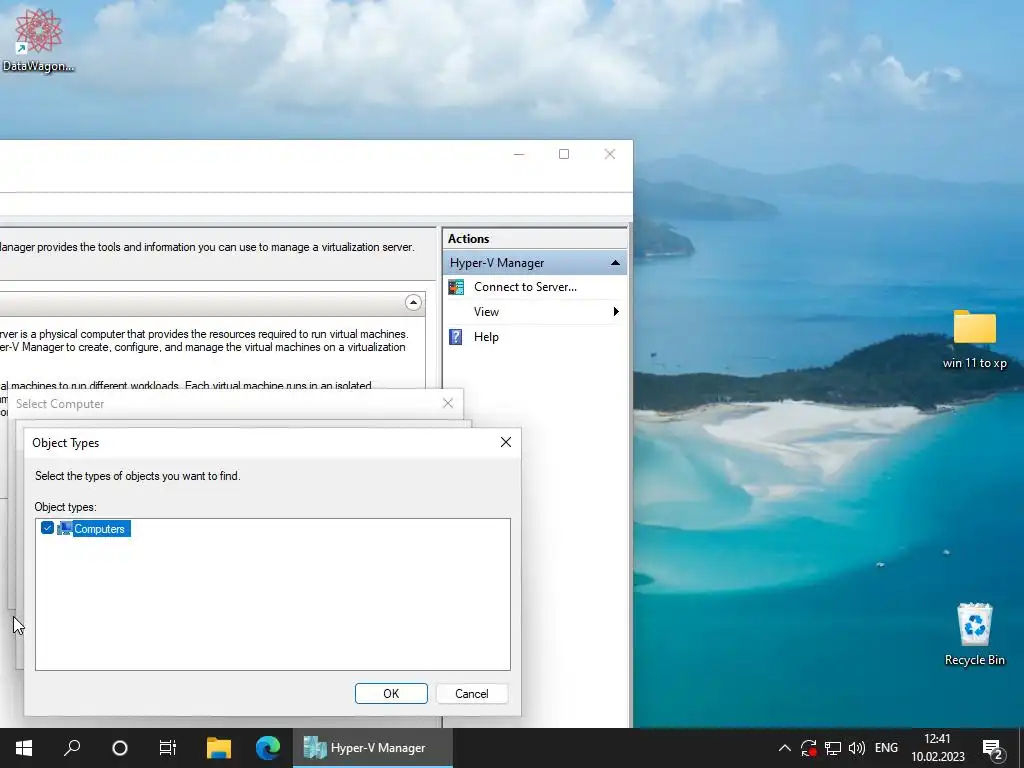Open the DataWagon desktop shortcut
Image resolution: width=1024 pixels, height=768 pixels.
click(x=39, y=40)
